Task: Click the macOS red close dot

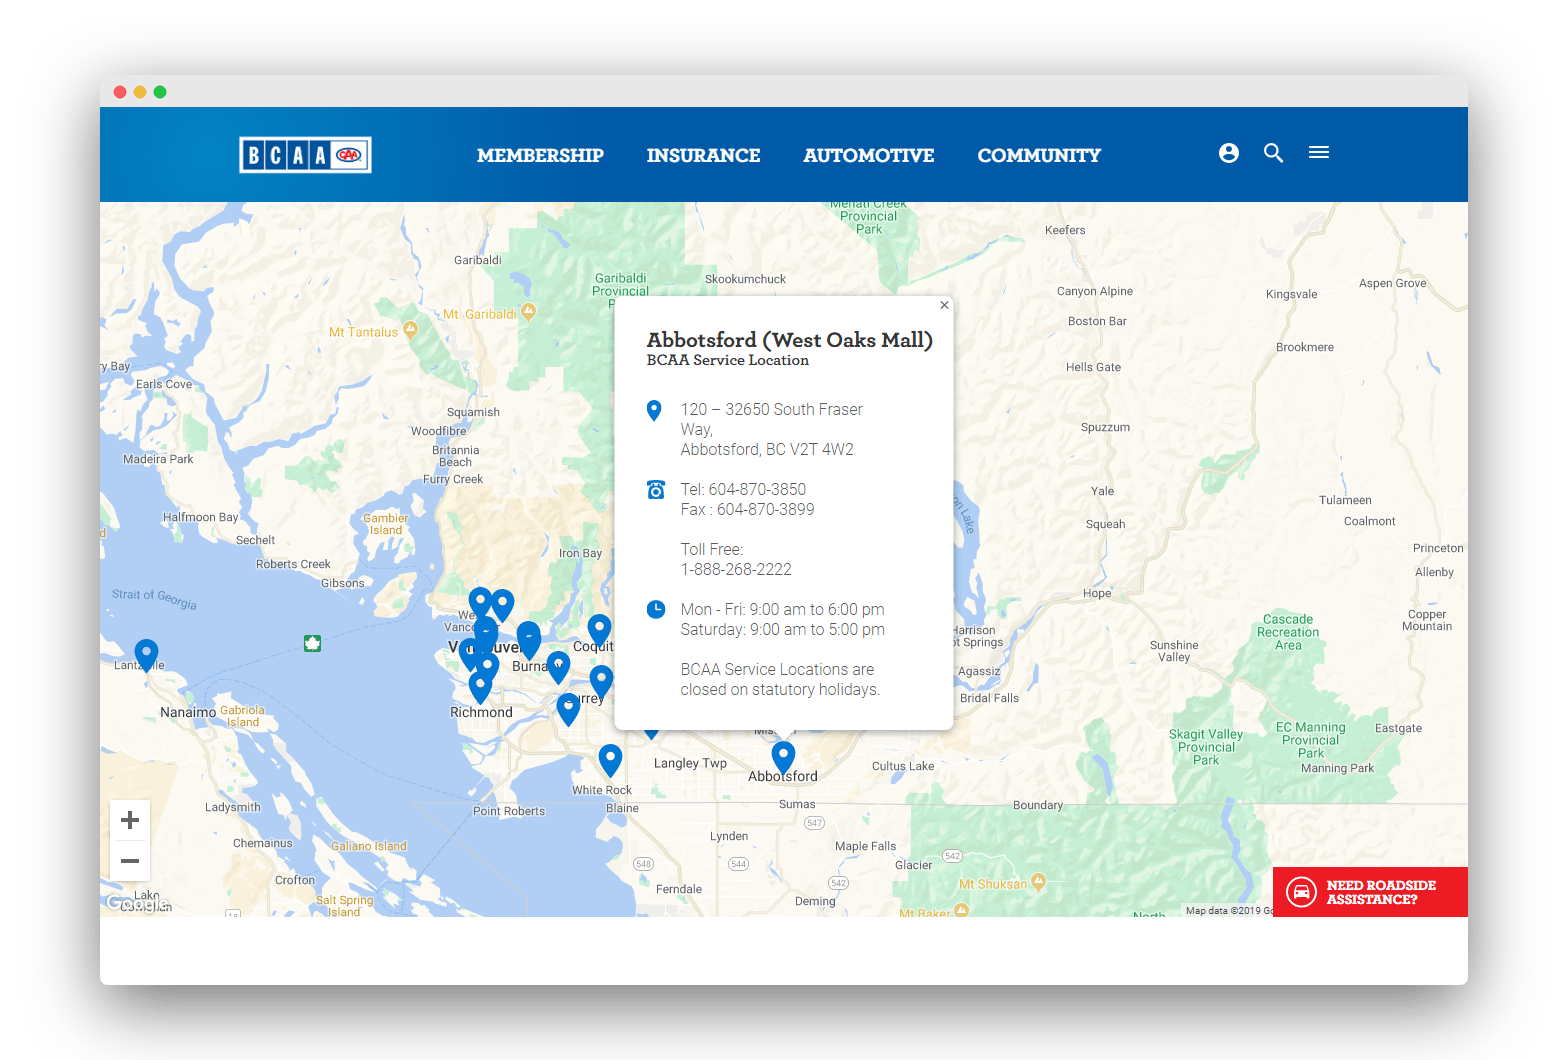Action: click(x=120, y=92)
